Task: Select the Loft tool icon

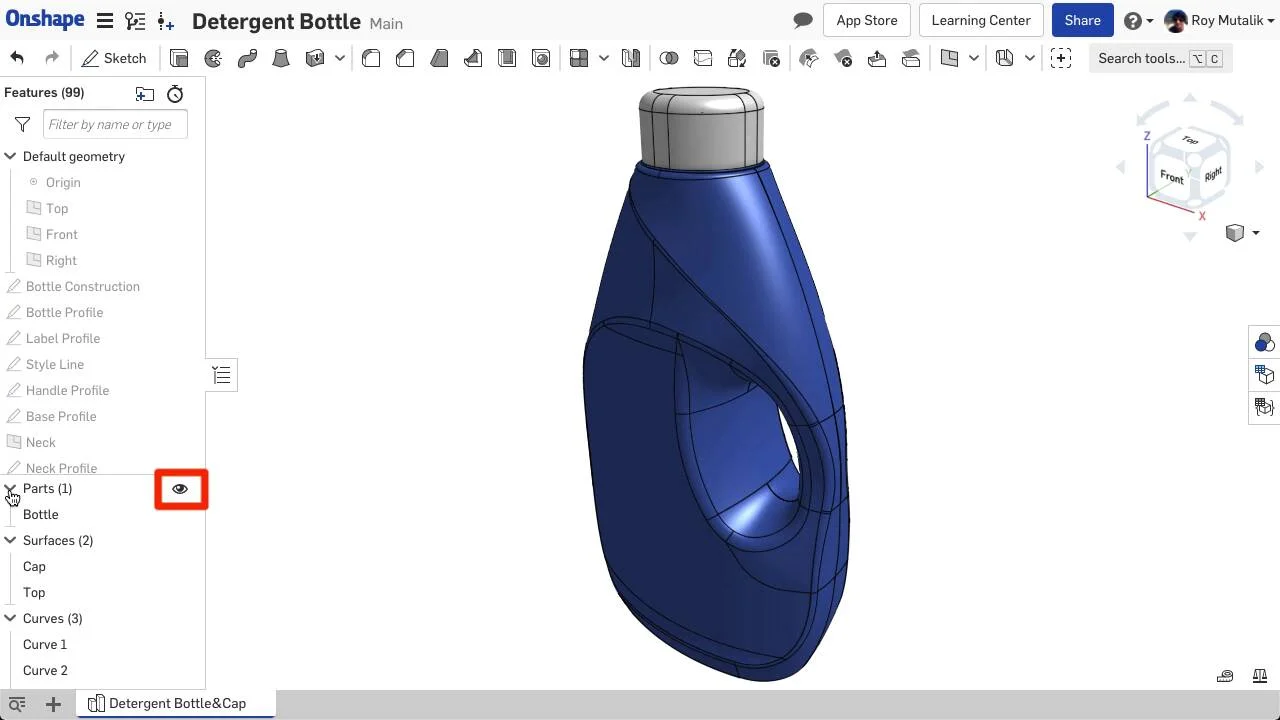Action: click(x=281, y=58)
